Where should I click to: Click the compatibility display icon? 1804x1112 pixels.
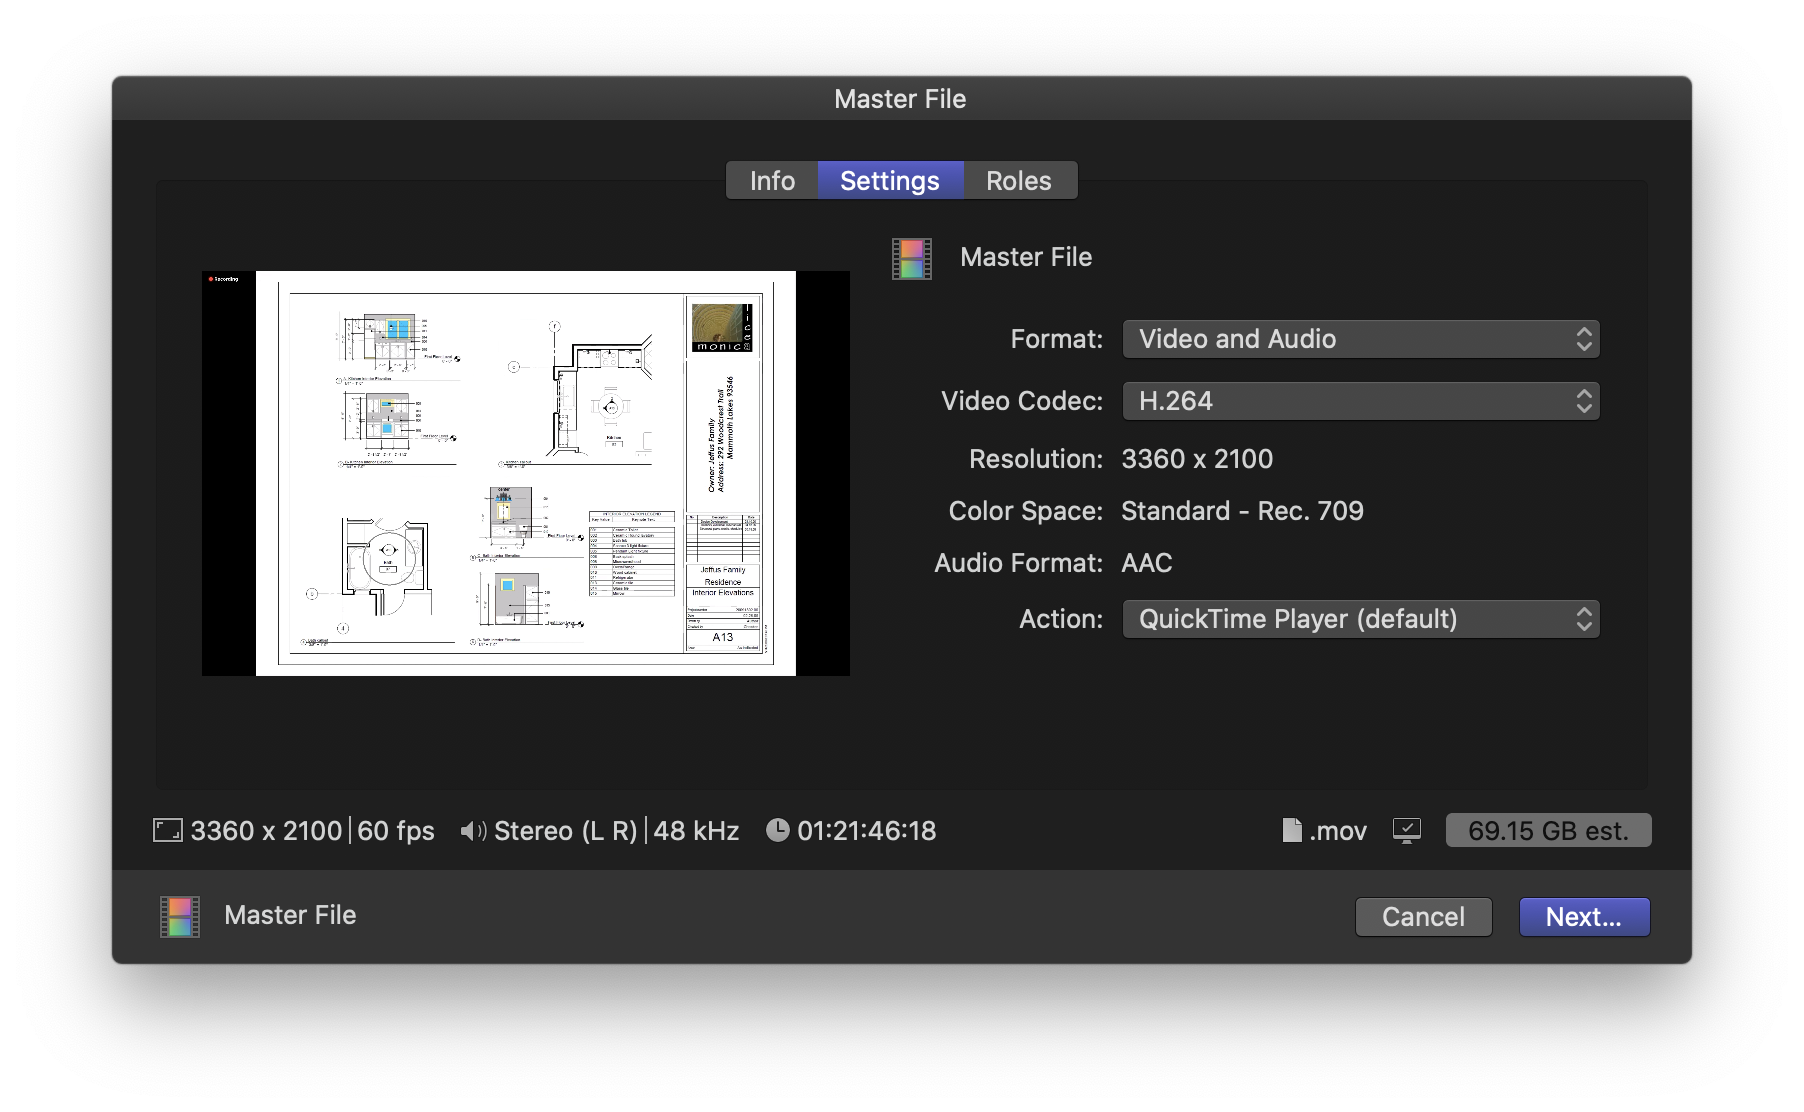tap(1407, 830)
